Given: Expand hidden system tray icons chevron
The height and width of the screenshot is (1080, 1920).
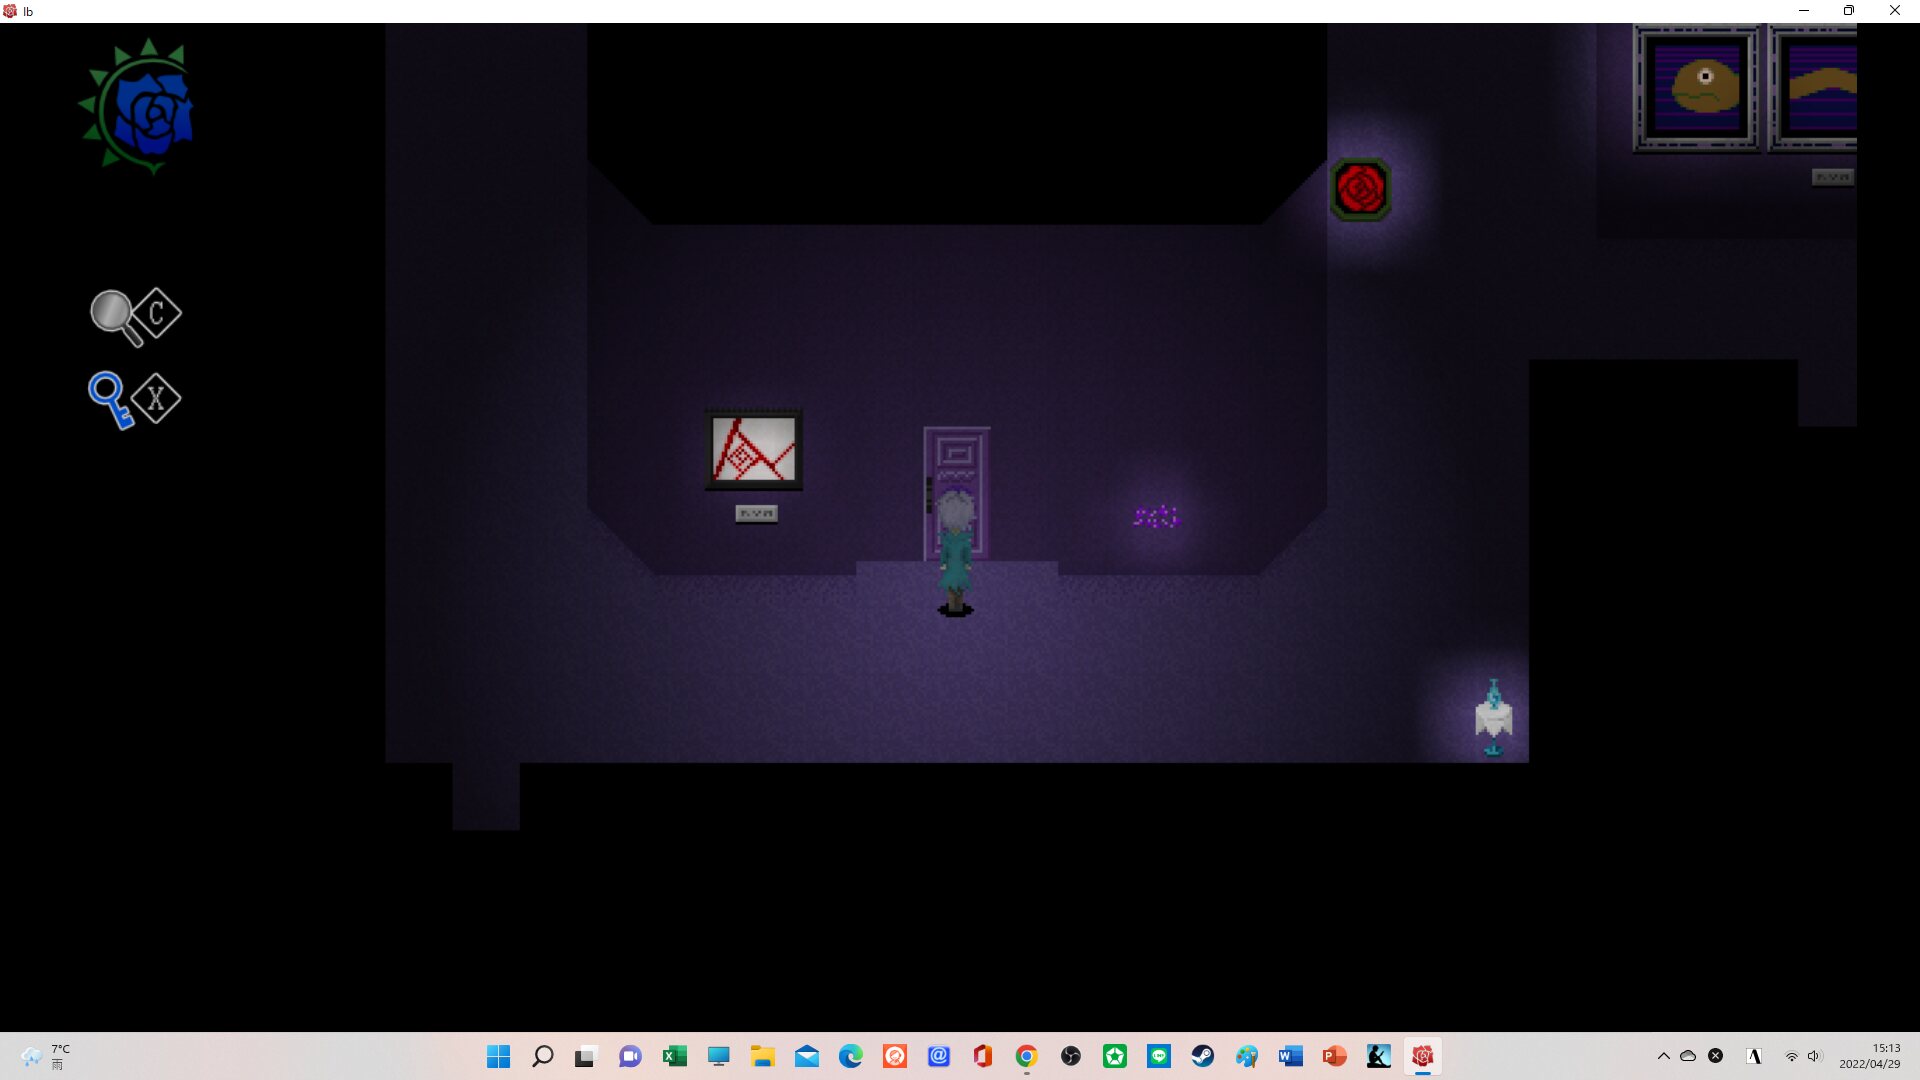Looking at the screenshot, I should (x=1663, y=1056).
